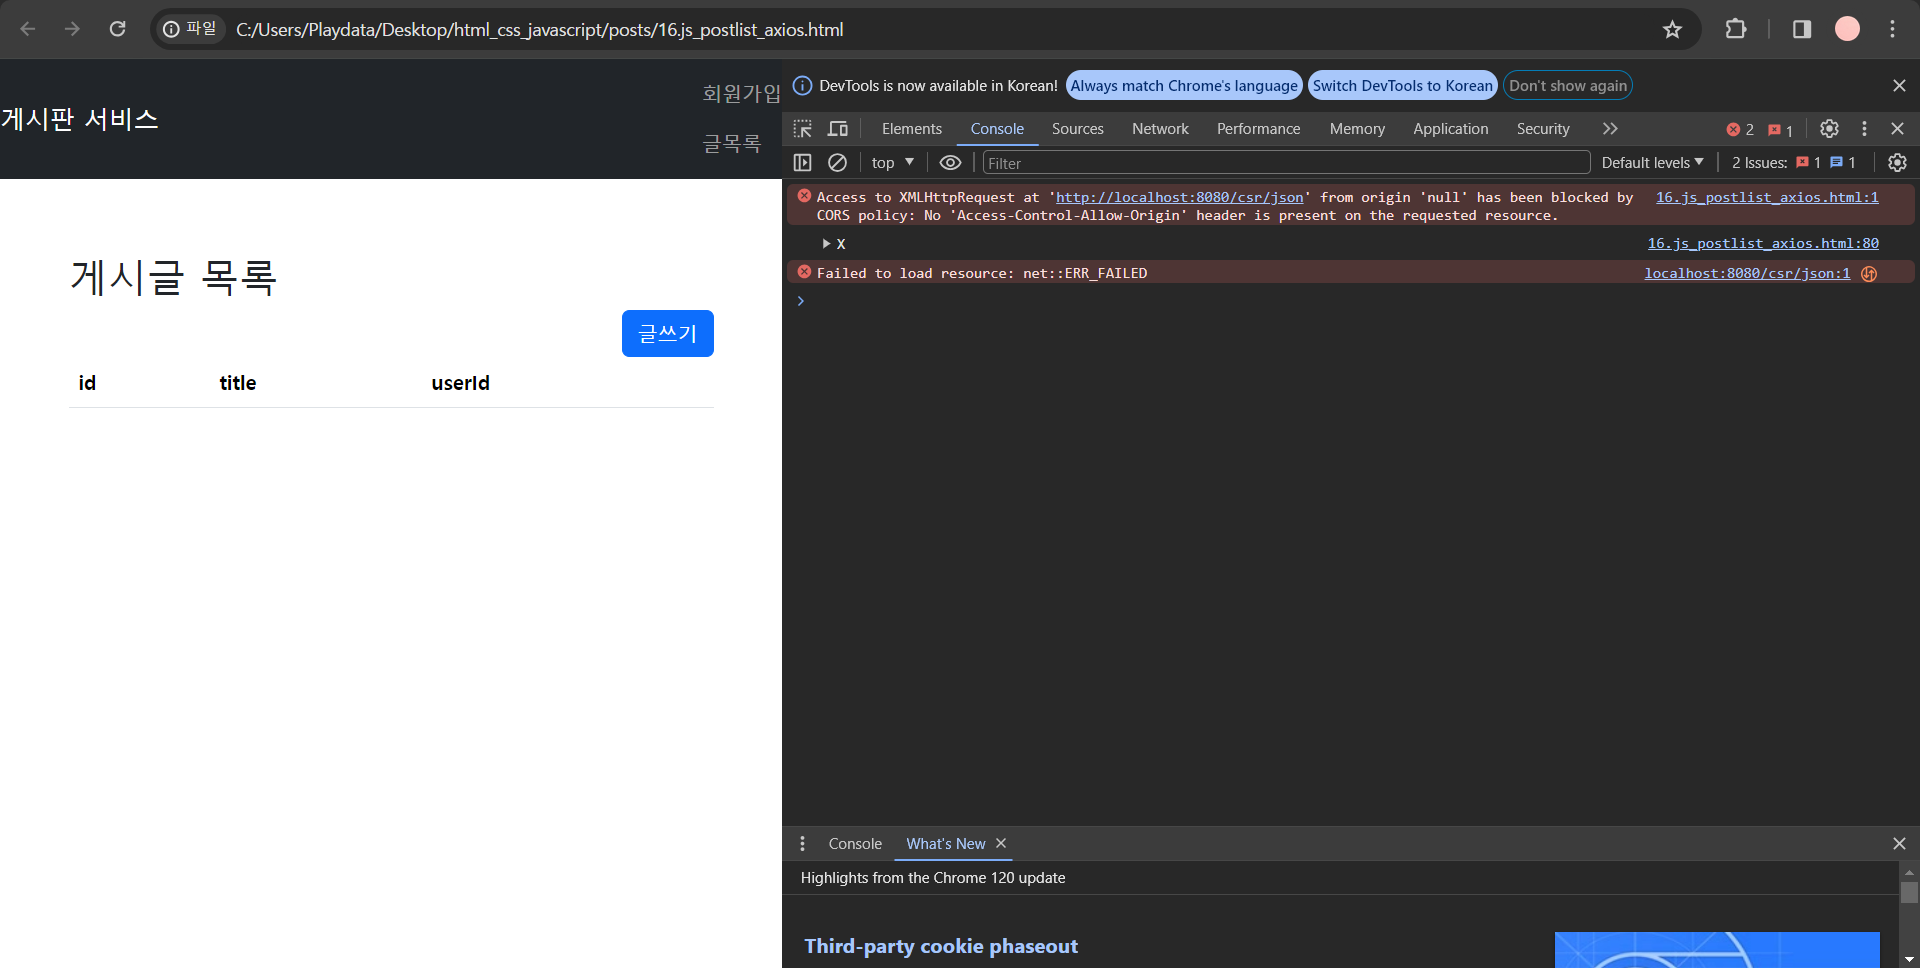This screenshot has width=1920, height=968.
Task: Close the DevTools panel
Action: pos(1897,129)
